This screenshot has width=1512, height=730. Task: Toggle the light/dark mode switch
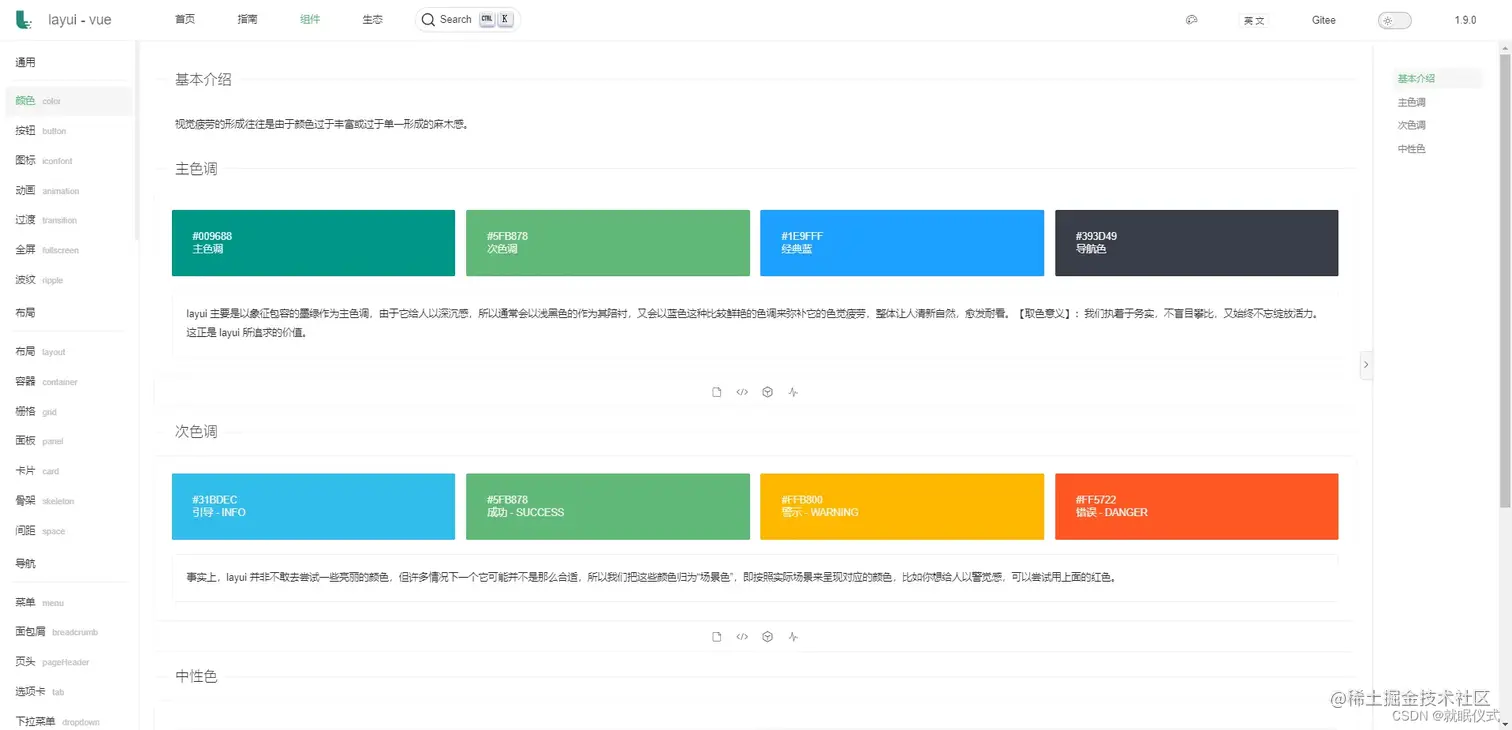(1394, 20)
